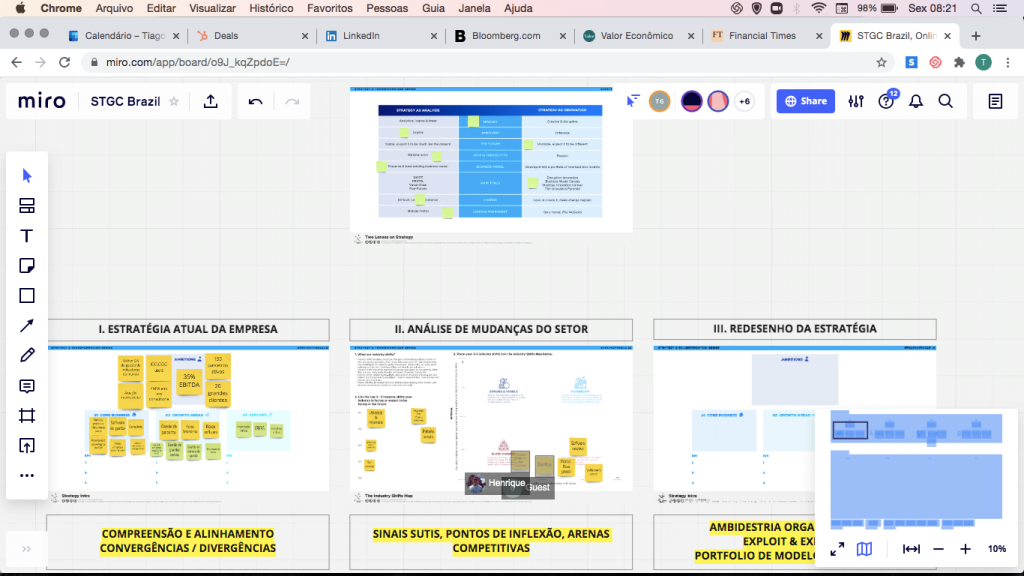Select the Text tool in left toolbar
This screenshot has height=576, width=1024.
(x=27, y=236)
